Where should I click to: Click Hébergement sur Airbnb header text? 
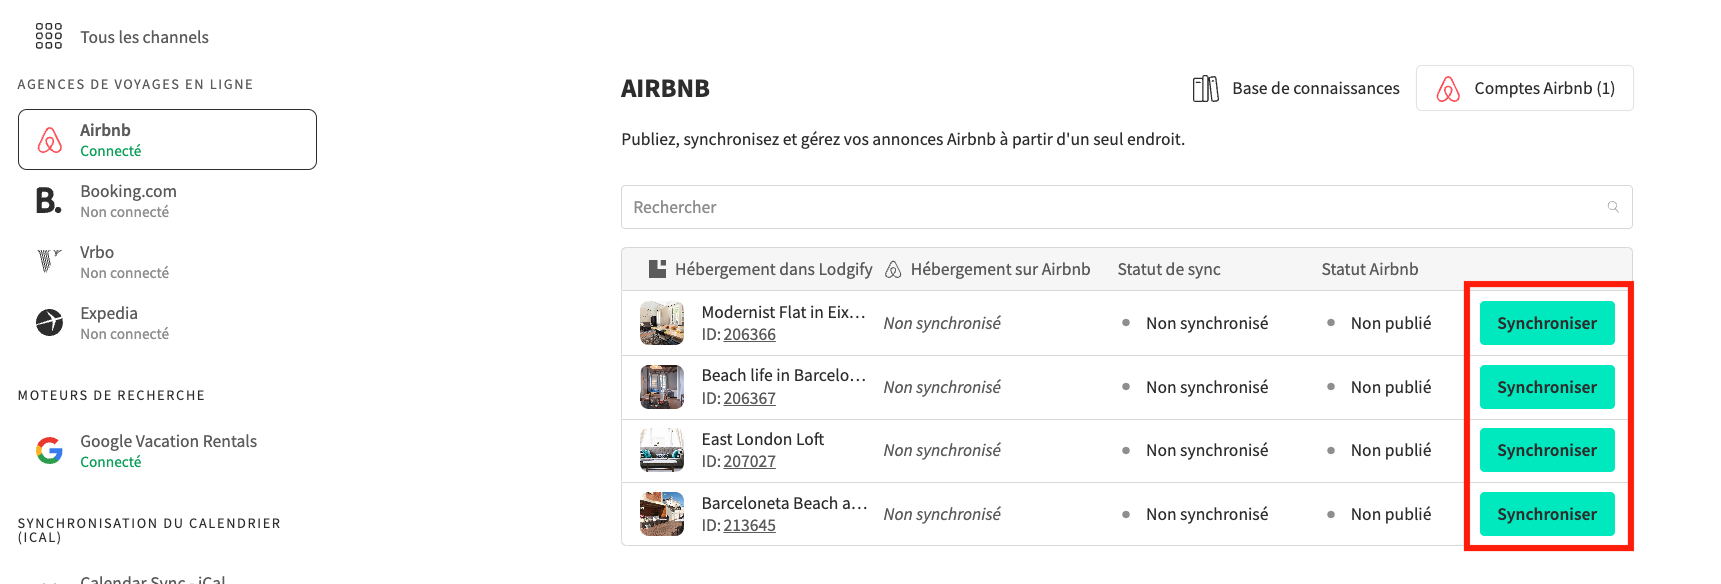[x=1000, y=269]
